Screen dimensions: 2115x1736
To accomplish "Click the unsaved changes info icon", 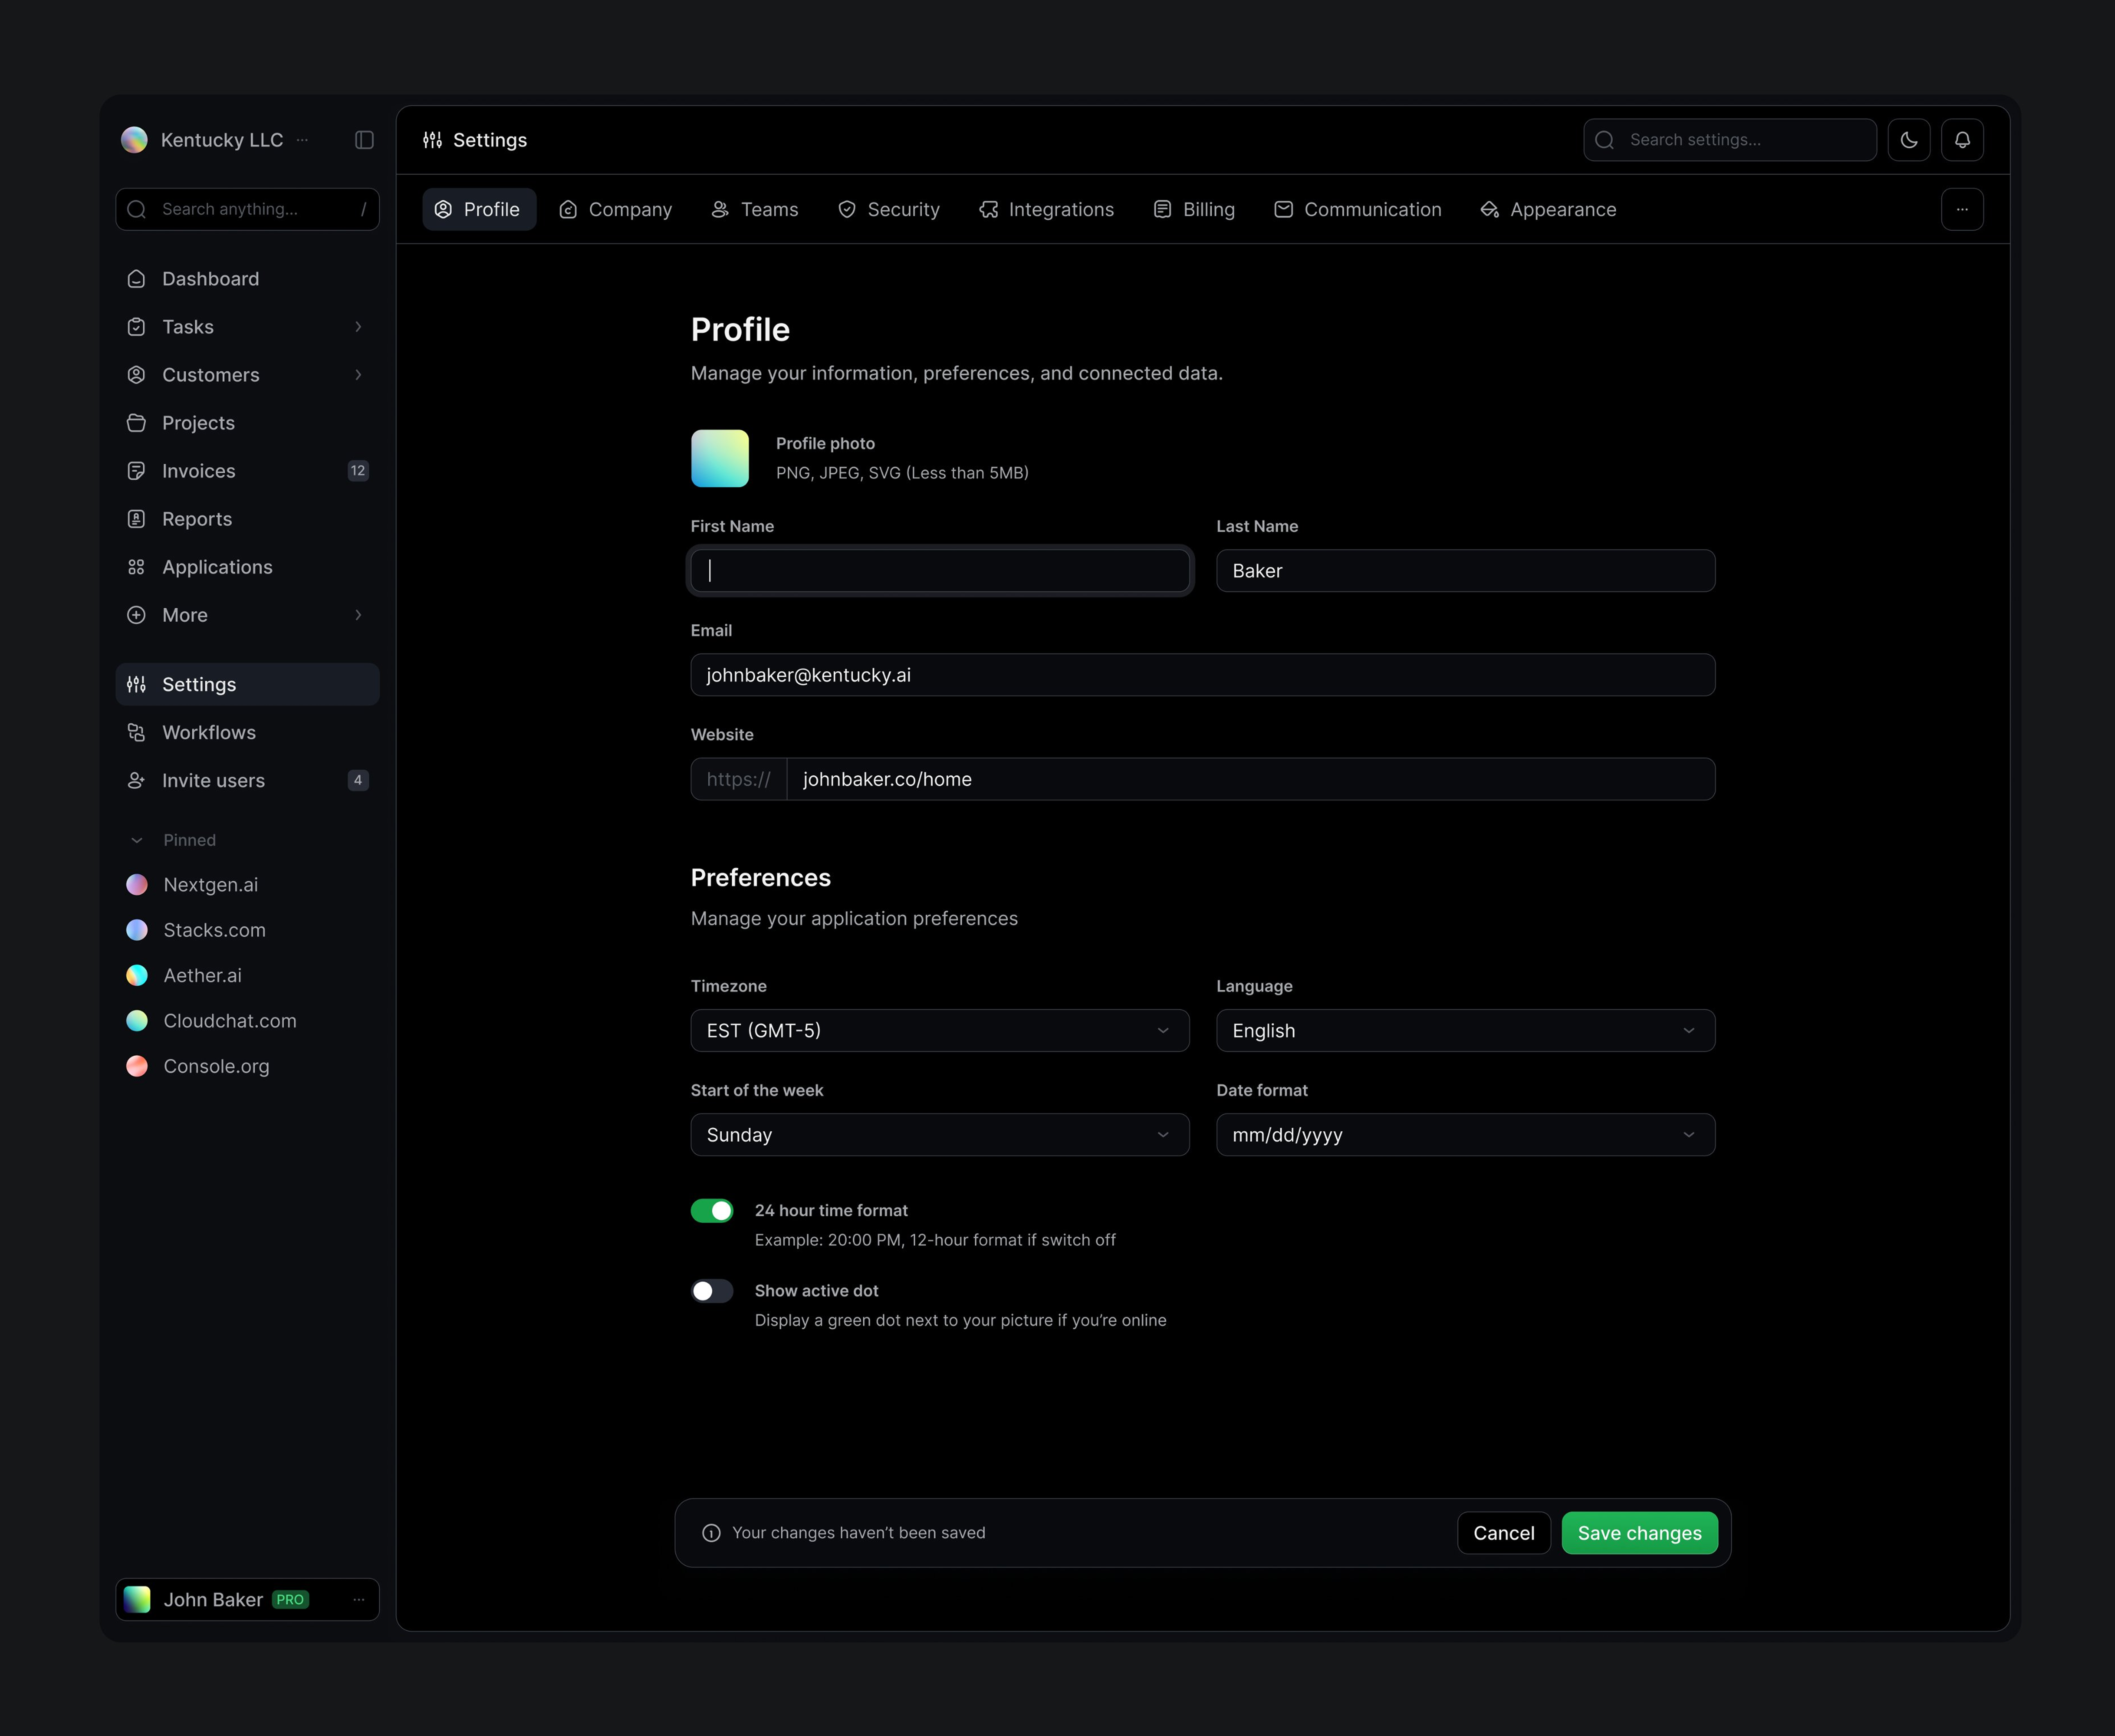I will click(711, 1533).
